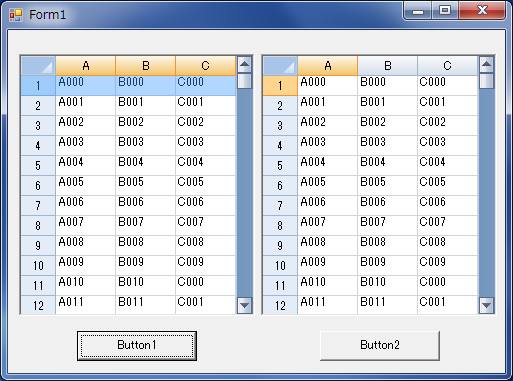
Task: Click the Form1 icon in the title bar
Action: pos(16,15)
